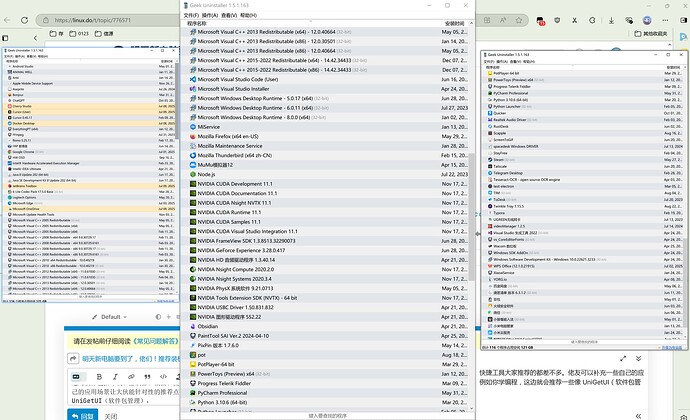Select the NVIDIA FrameView SDK row

tap(325, 241)
